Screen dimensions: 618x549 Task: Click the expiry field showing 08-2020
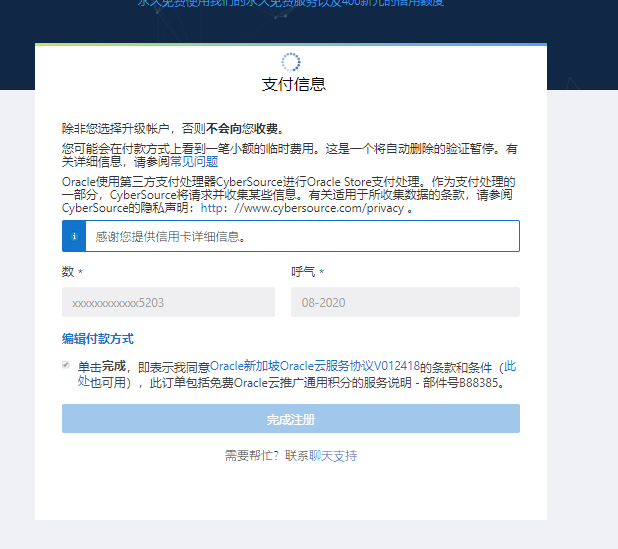[x=405, y=302]
